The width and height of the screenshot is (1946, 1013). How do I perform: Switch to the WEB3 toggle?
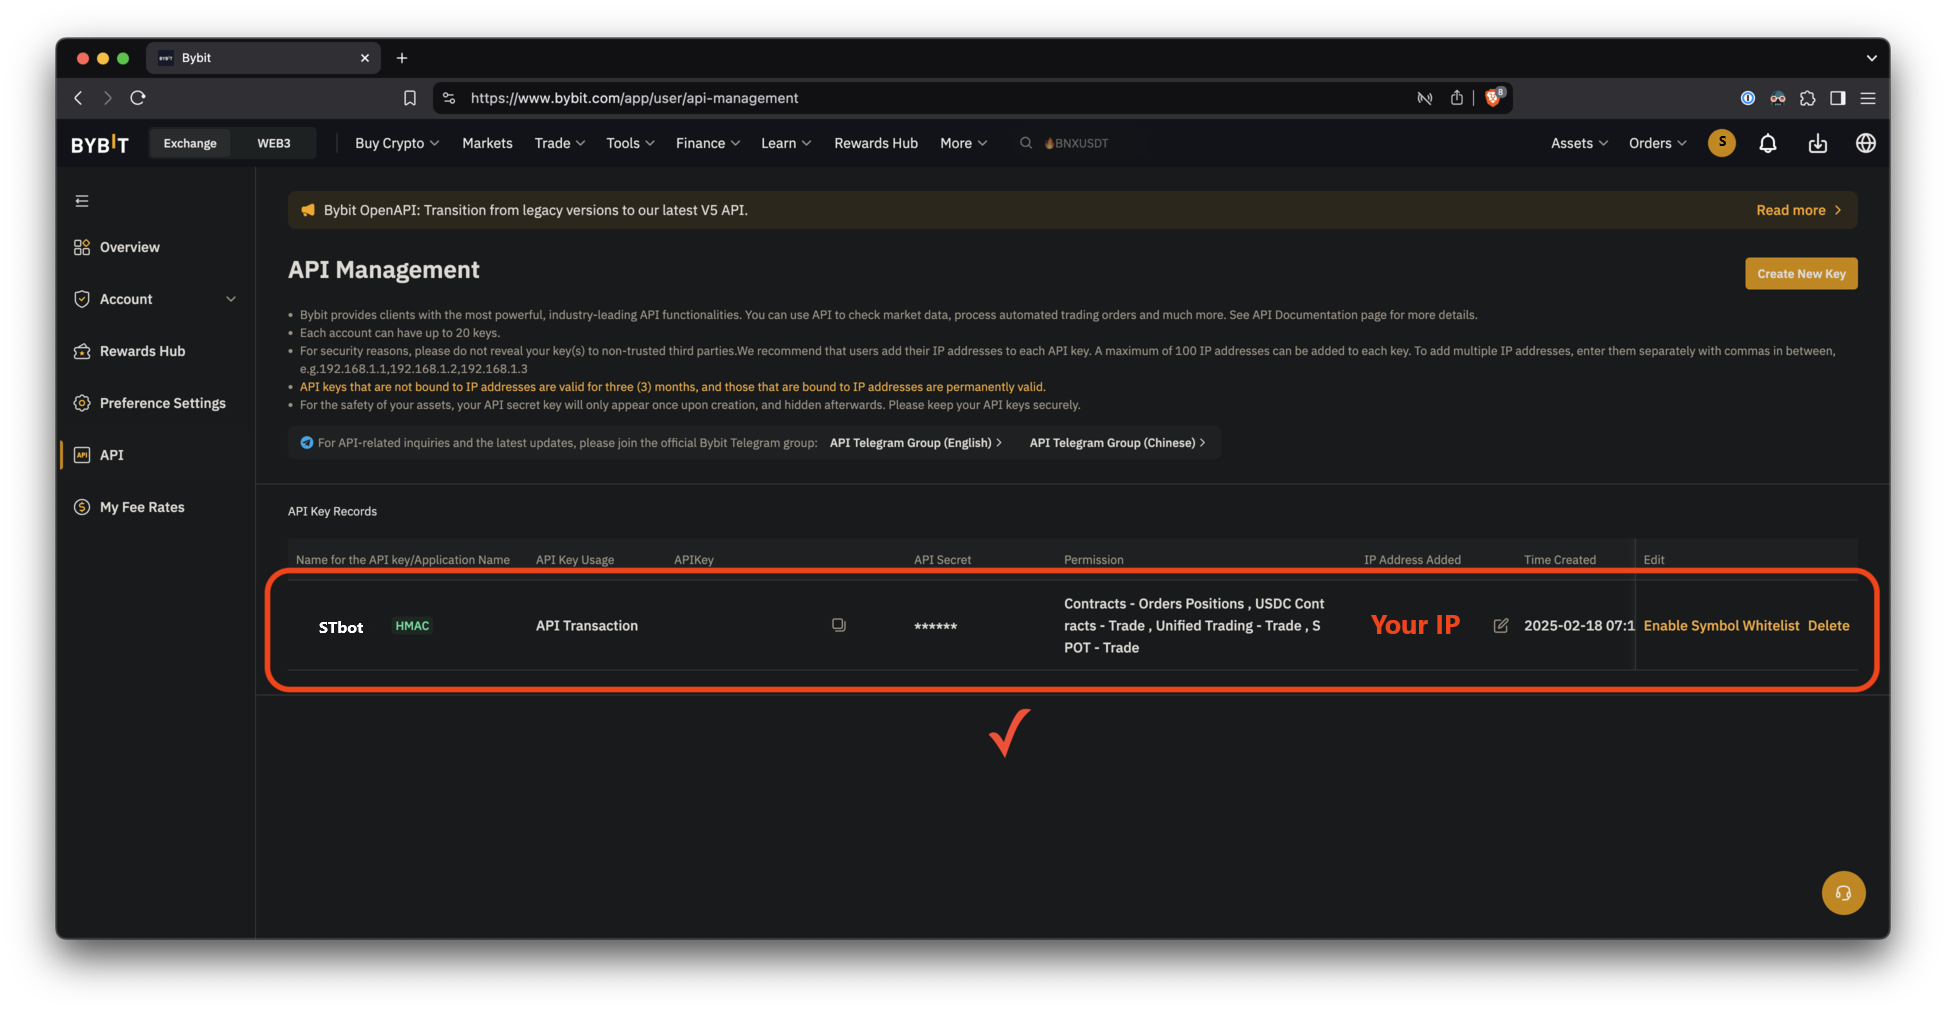(x=274, y=143)
